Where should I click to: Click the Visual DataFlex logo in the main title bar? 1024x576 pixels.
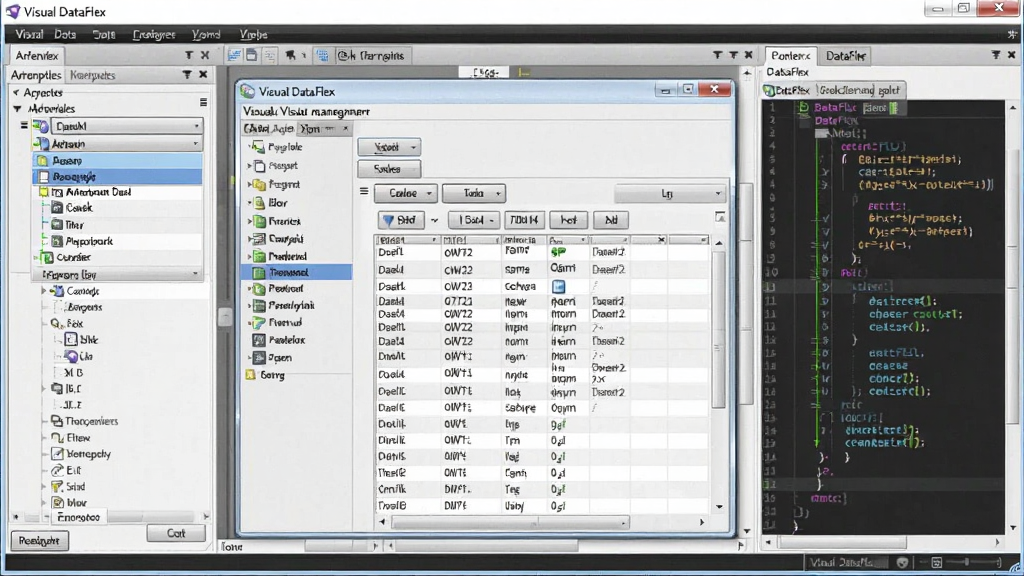pyautogui.click(x=12, y=11)
